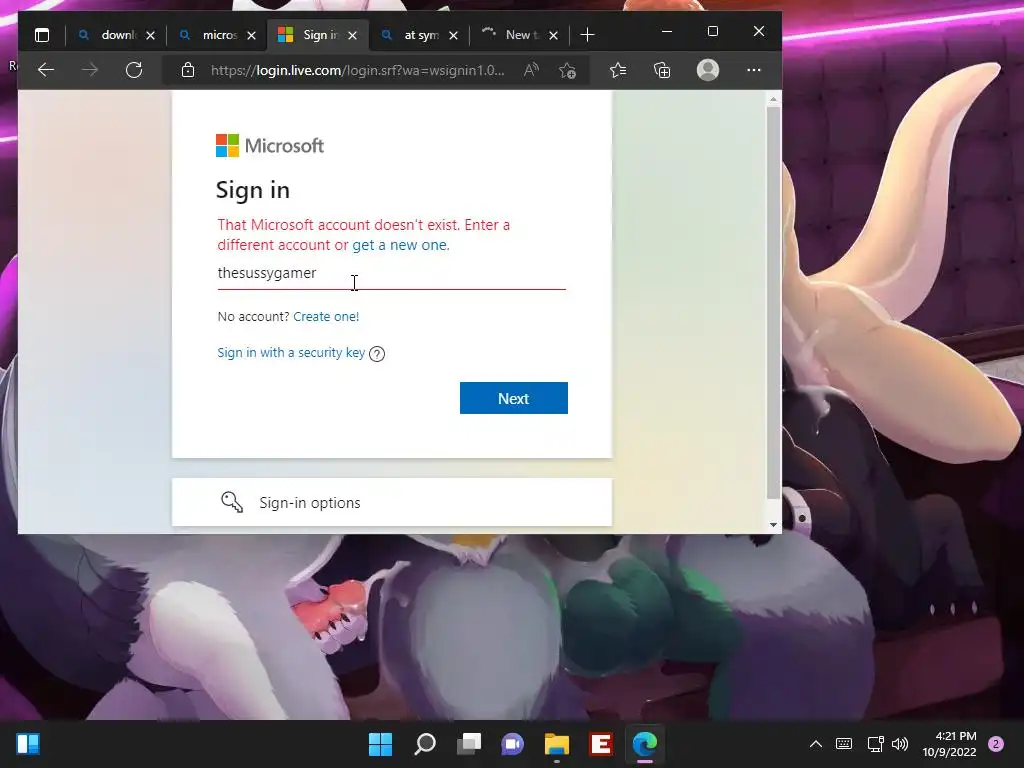
Task: Close the Sign in tab
Action: pos(353,35)
